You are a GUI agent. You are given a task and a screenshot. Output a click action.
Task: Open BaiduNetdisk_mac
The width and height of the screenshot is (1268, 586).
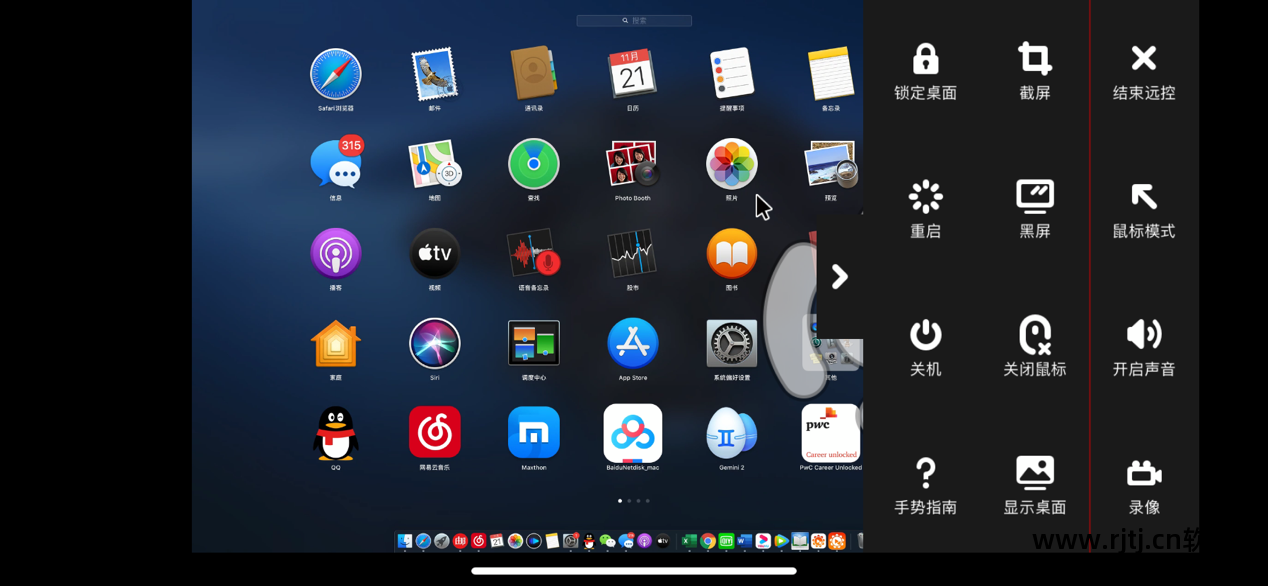coord(632,433)
